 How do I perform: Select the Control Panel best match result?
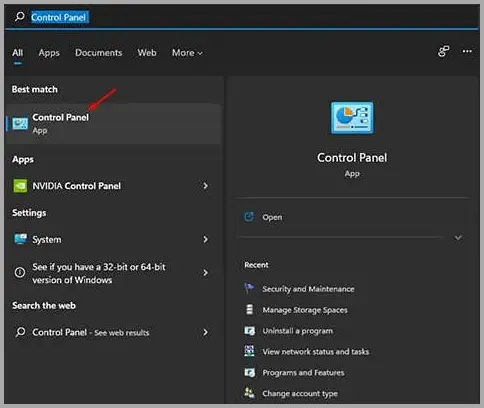click(113, 123)
